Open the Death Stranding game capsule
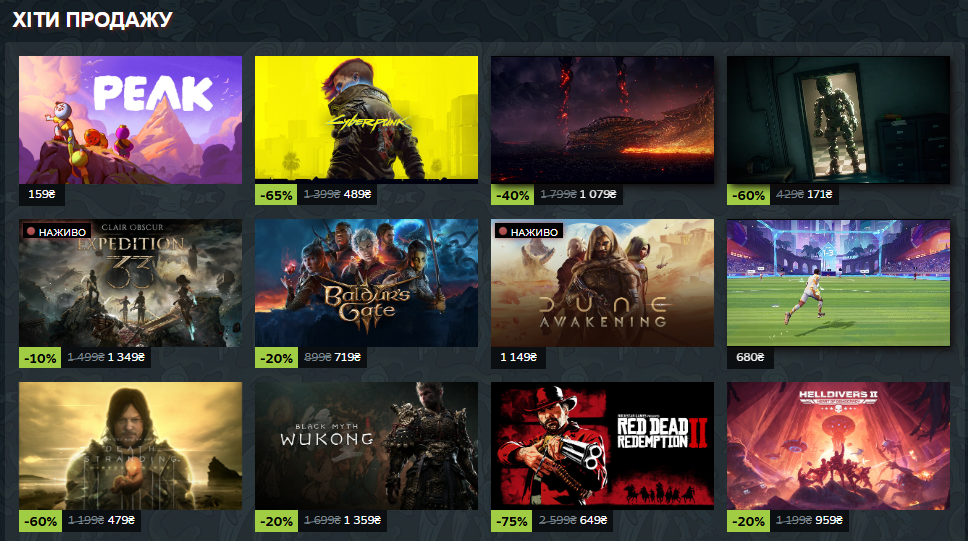 (130, 446)
